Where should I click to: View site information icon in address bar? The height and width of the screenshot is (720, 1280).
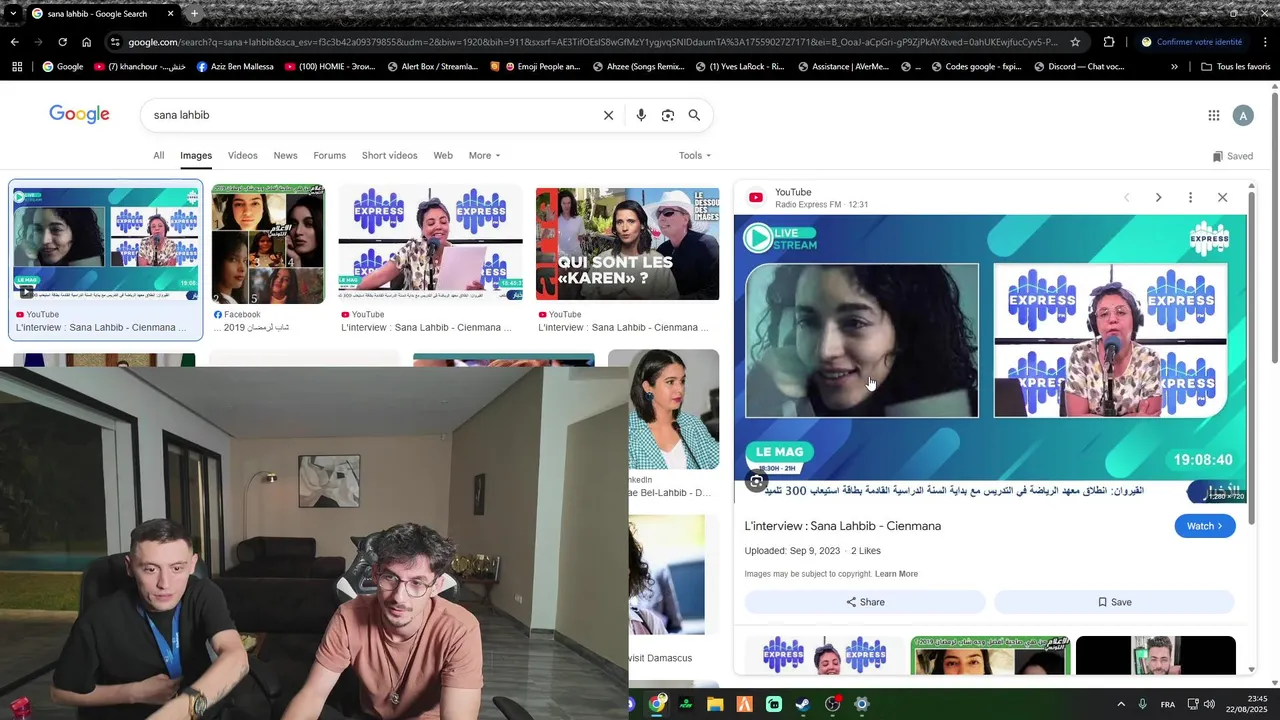pyautogui.click(x=115, y=42)
